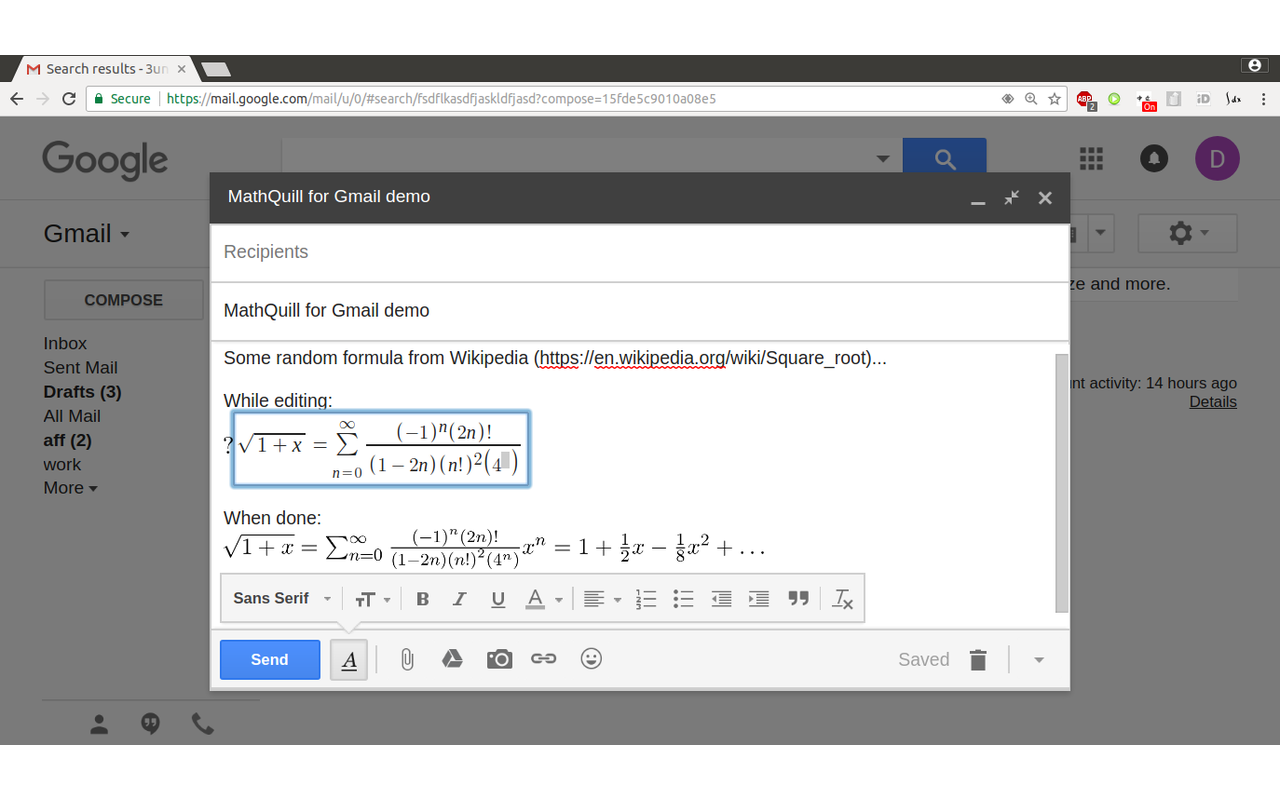
Task: Apply quote formatting
Action: (798, 599)
